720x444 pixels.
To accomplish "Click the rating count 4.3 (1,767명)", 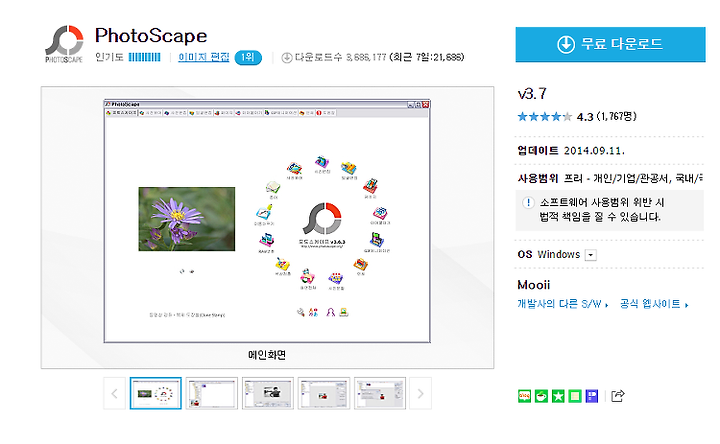I will tap(607, 117).
